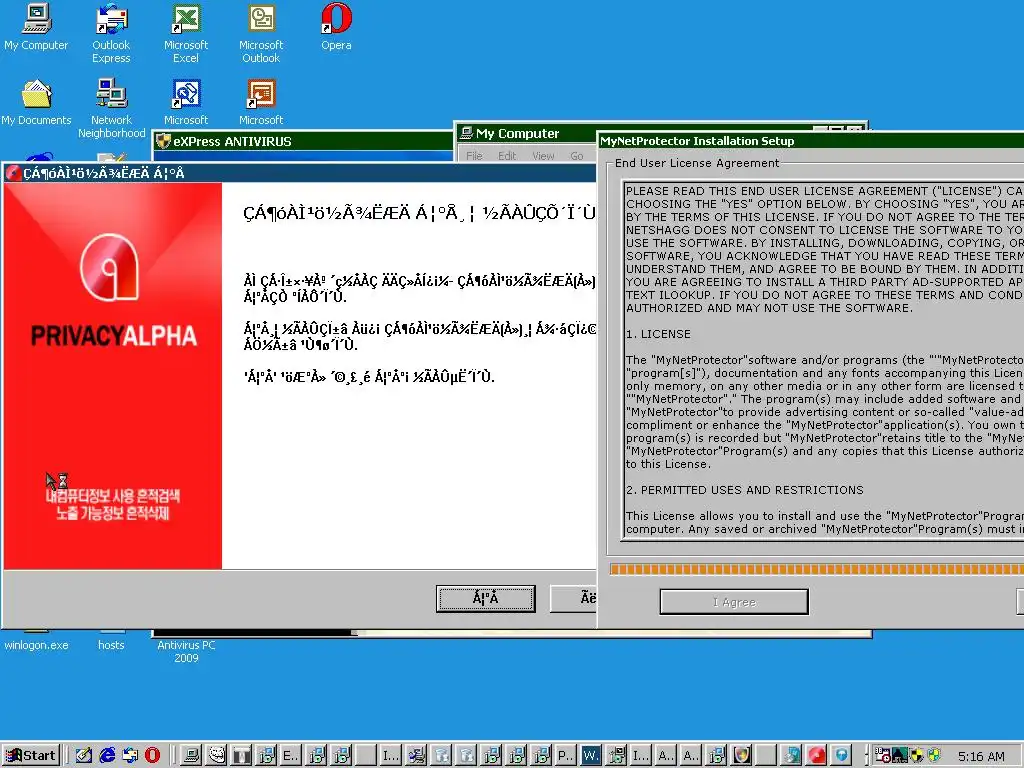Click Show Desktop quick launch icon
Screen dimensions: 1024x768
(84, 756)
